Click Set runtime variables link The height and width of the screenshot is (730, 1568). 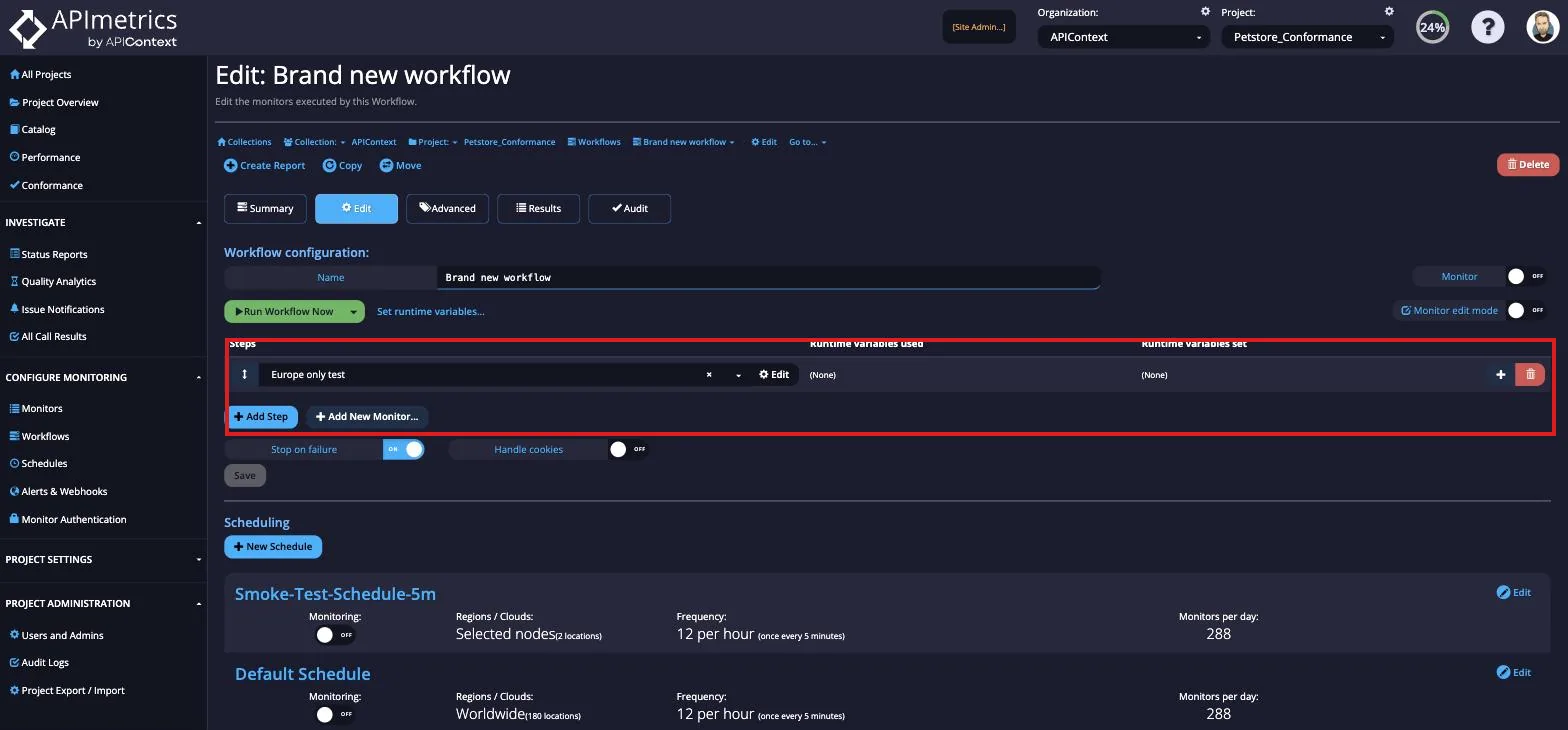pos(431,311)
